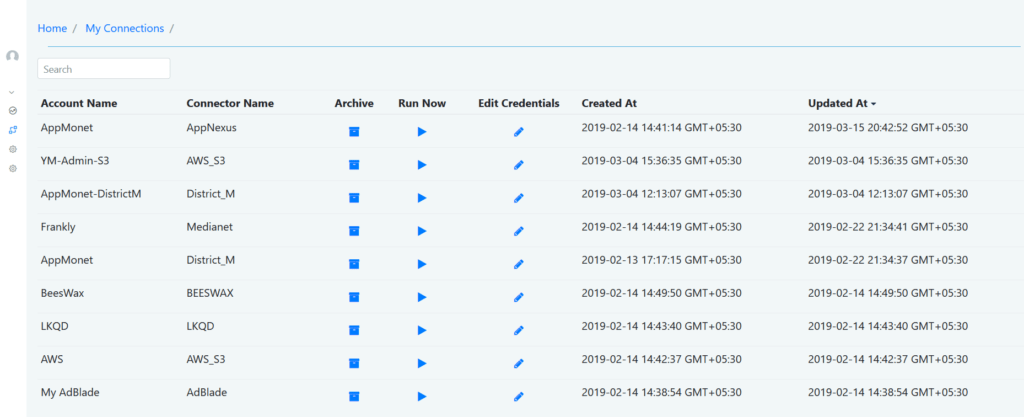Image resolution: width=1024 pixels, height=417 pixels.
Task: Archive the AppMonet-DistrictM connection
Action: (x=354, y=198)
